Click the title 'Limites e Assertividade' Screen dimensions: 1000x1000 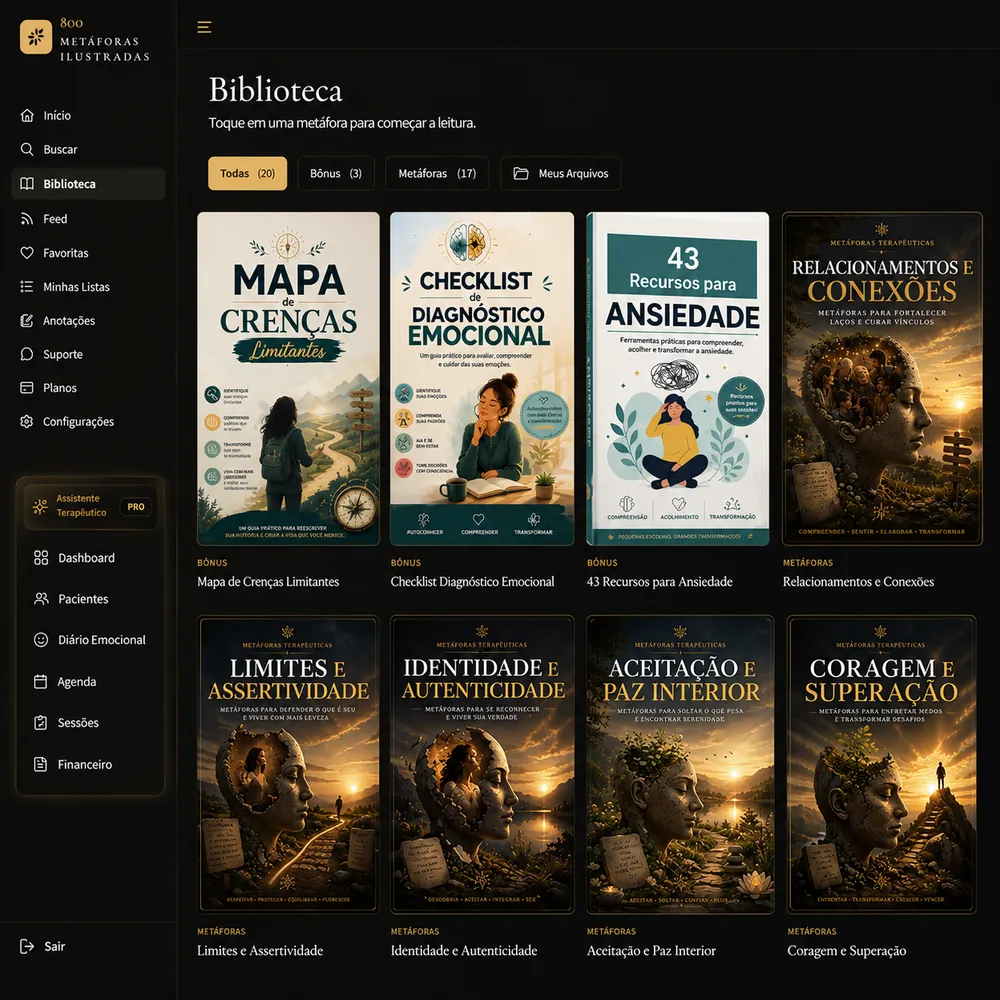pyautogui.click(x=260, y=951)
